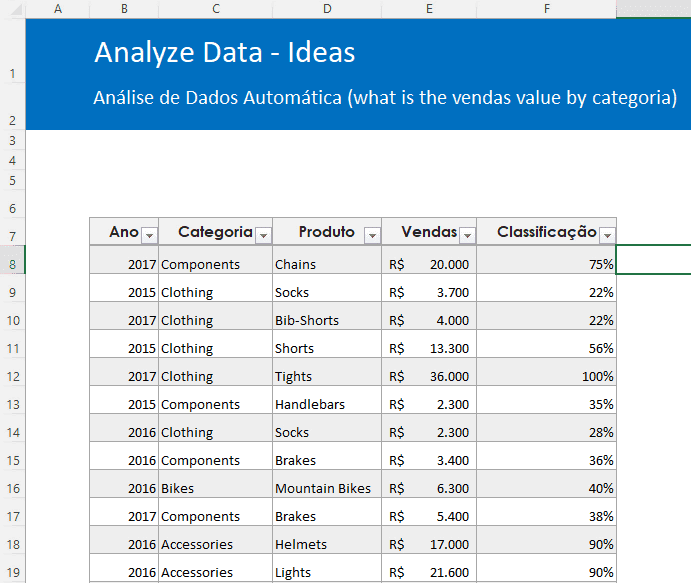The height and width of the screenshot is (583, 691).
Task: Select column E header
Action: pos(429,9)
